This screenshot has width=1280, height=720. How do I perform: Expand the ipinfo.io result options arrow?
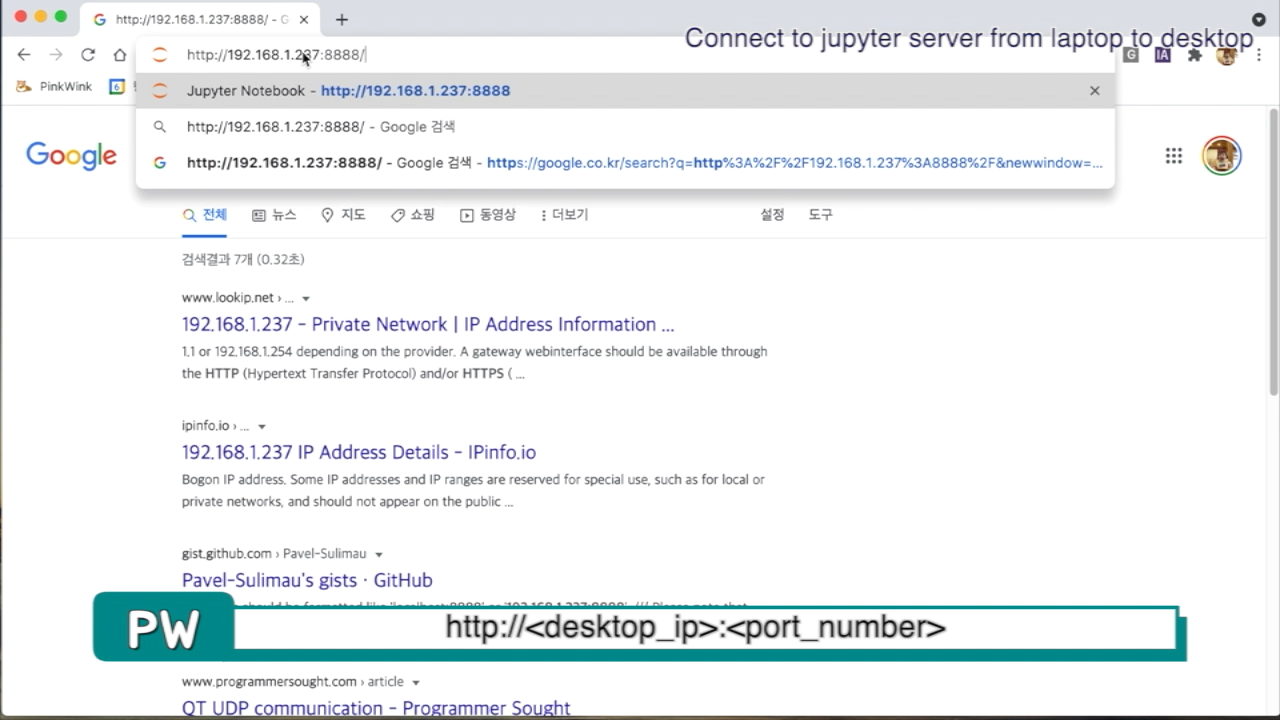(262, 426)
